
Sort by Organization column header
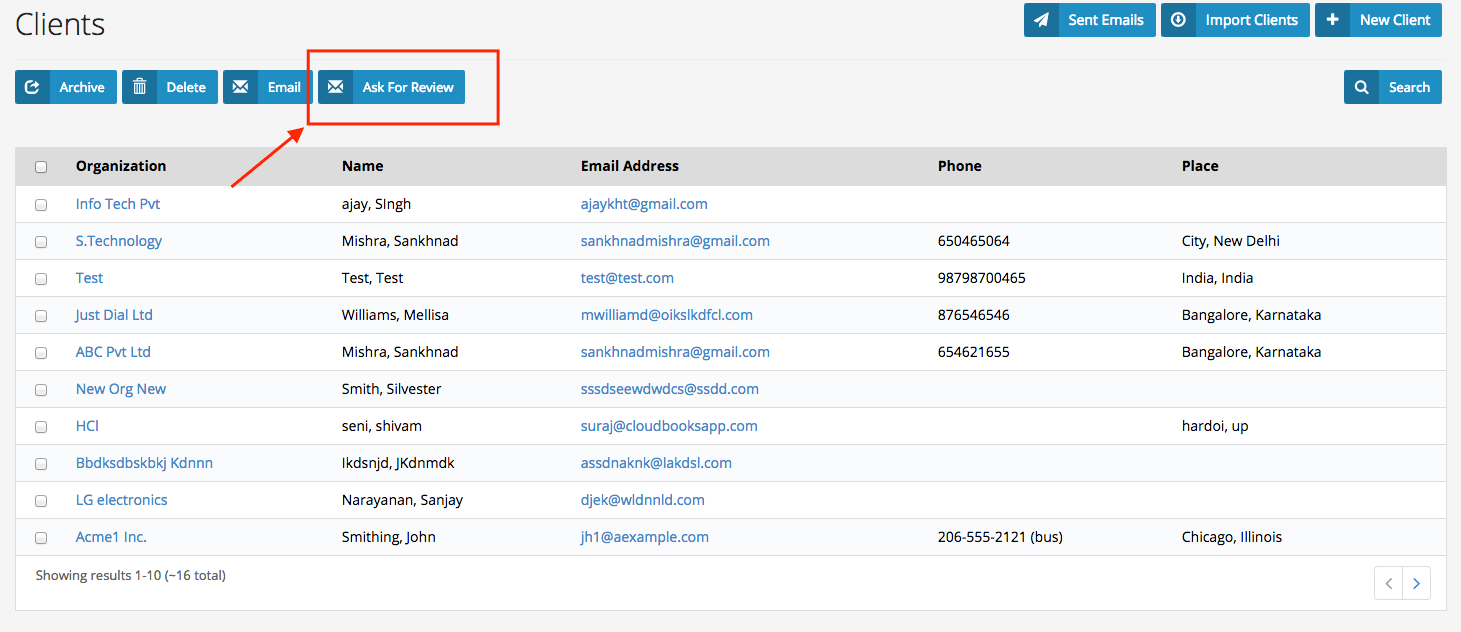(121, 166)
